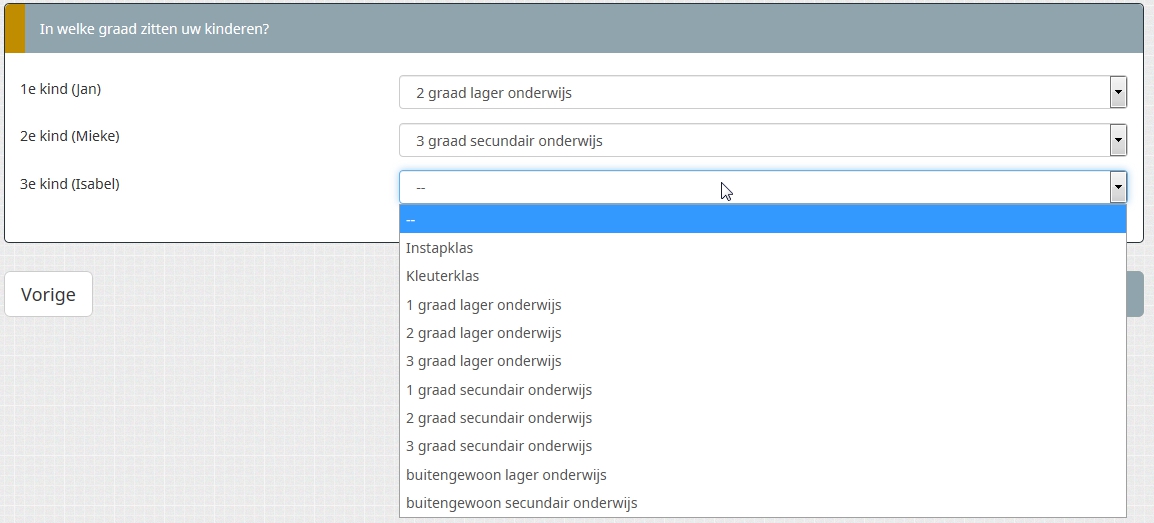Click the arrow of Isabel's grade dropdown
The image size is (1154, 523).
1118,187
